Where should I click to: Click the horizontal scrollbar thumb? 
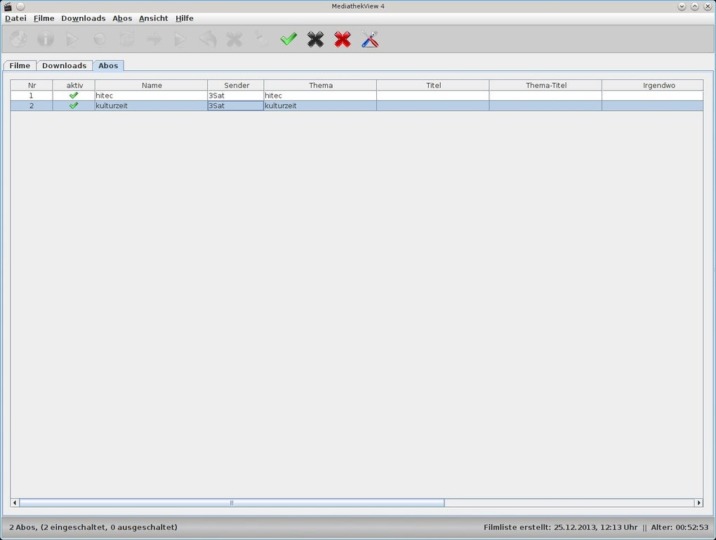232,503
